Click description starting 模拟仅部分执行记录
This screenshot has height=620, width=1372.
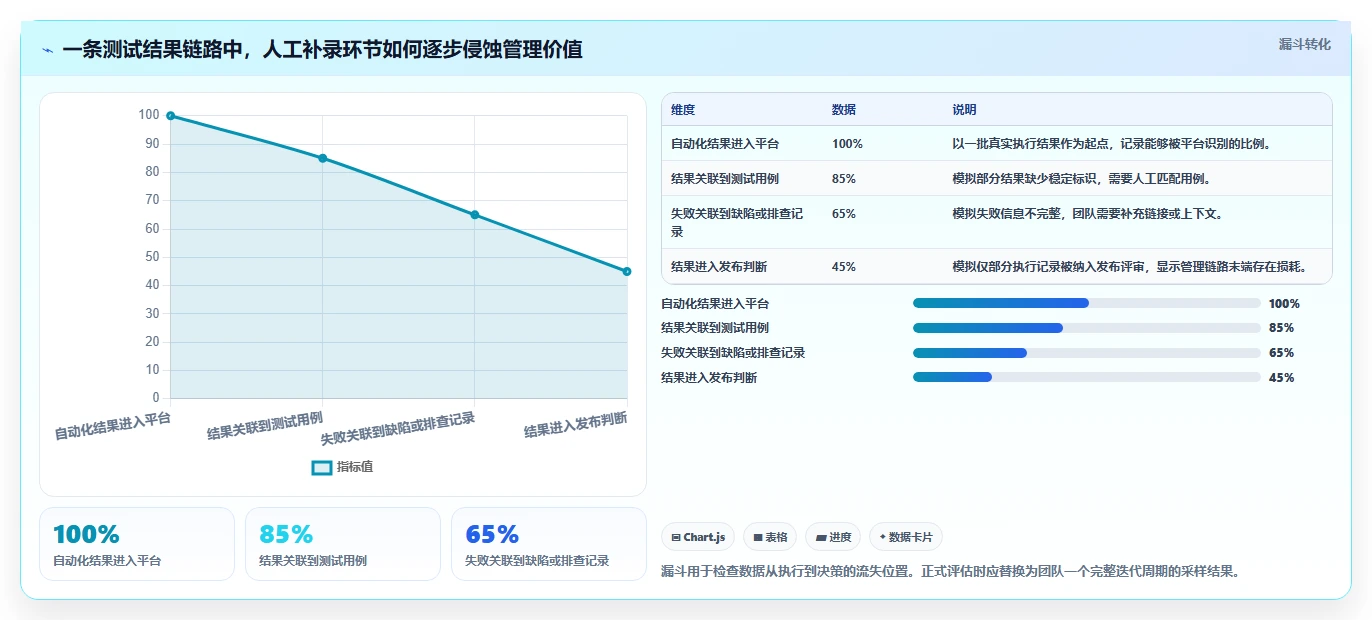tap(1129, 267)
